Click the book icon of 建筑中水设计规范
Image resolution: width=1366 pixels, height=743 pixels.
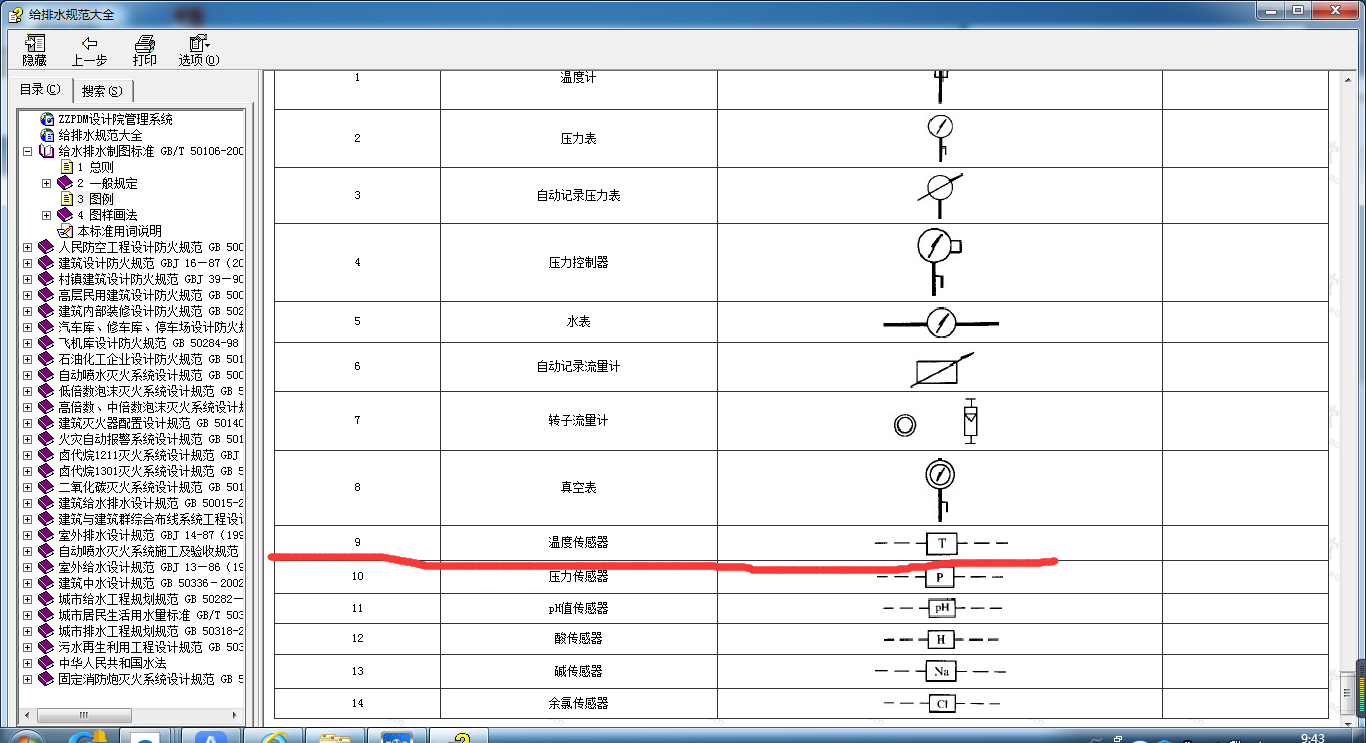click(46, 583)
